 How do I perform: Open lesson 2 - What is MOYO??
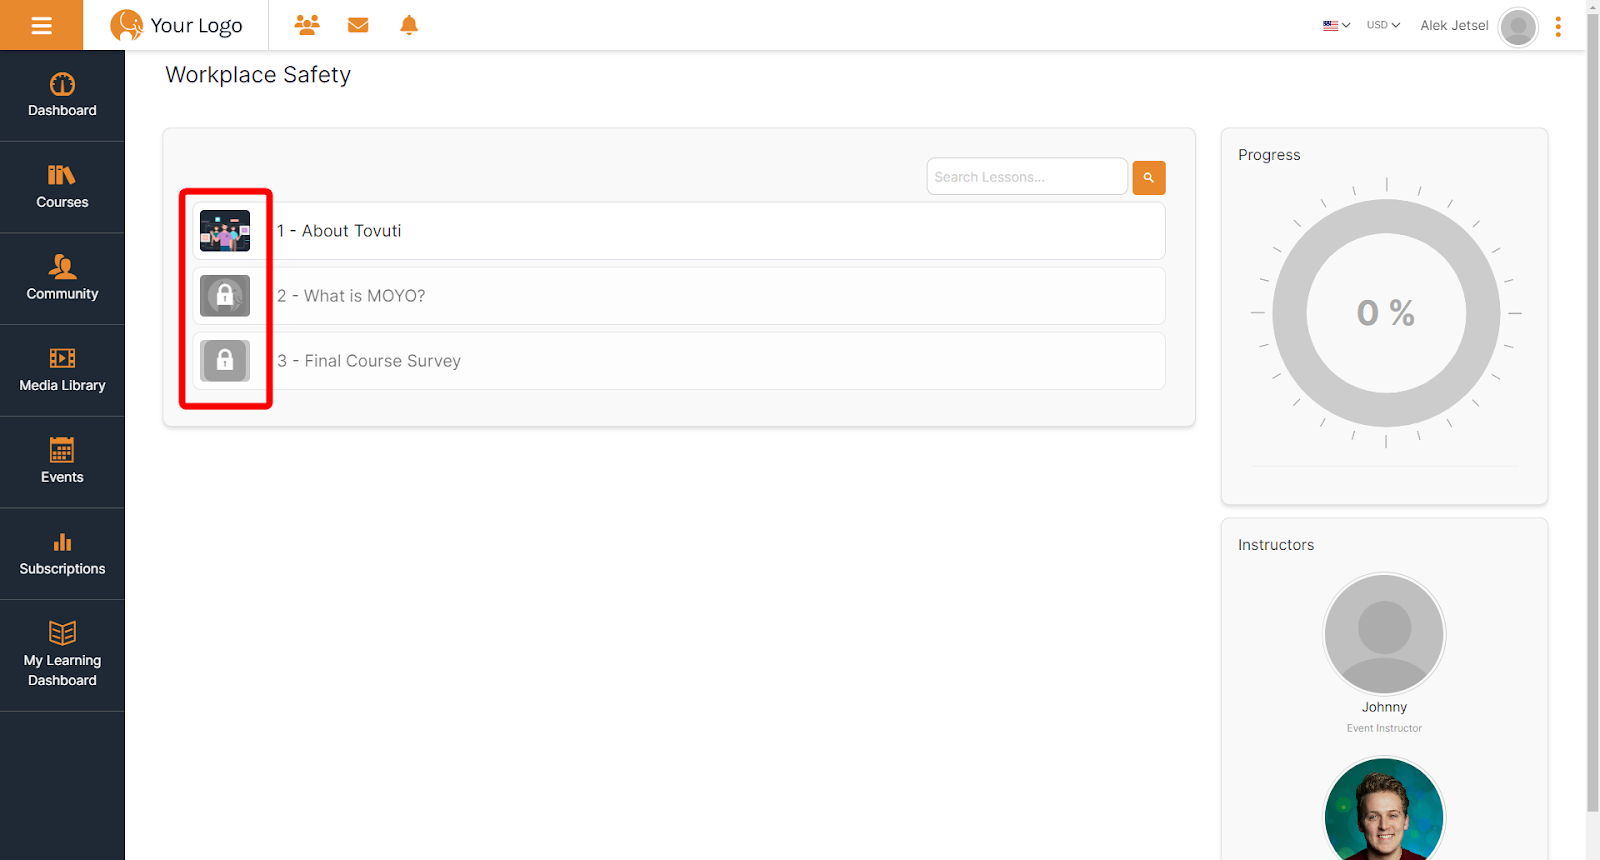point(680,296)
